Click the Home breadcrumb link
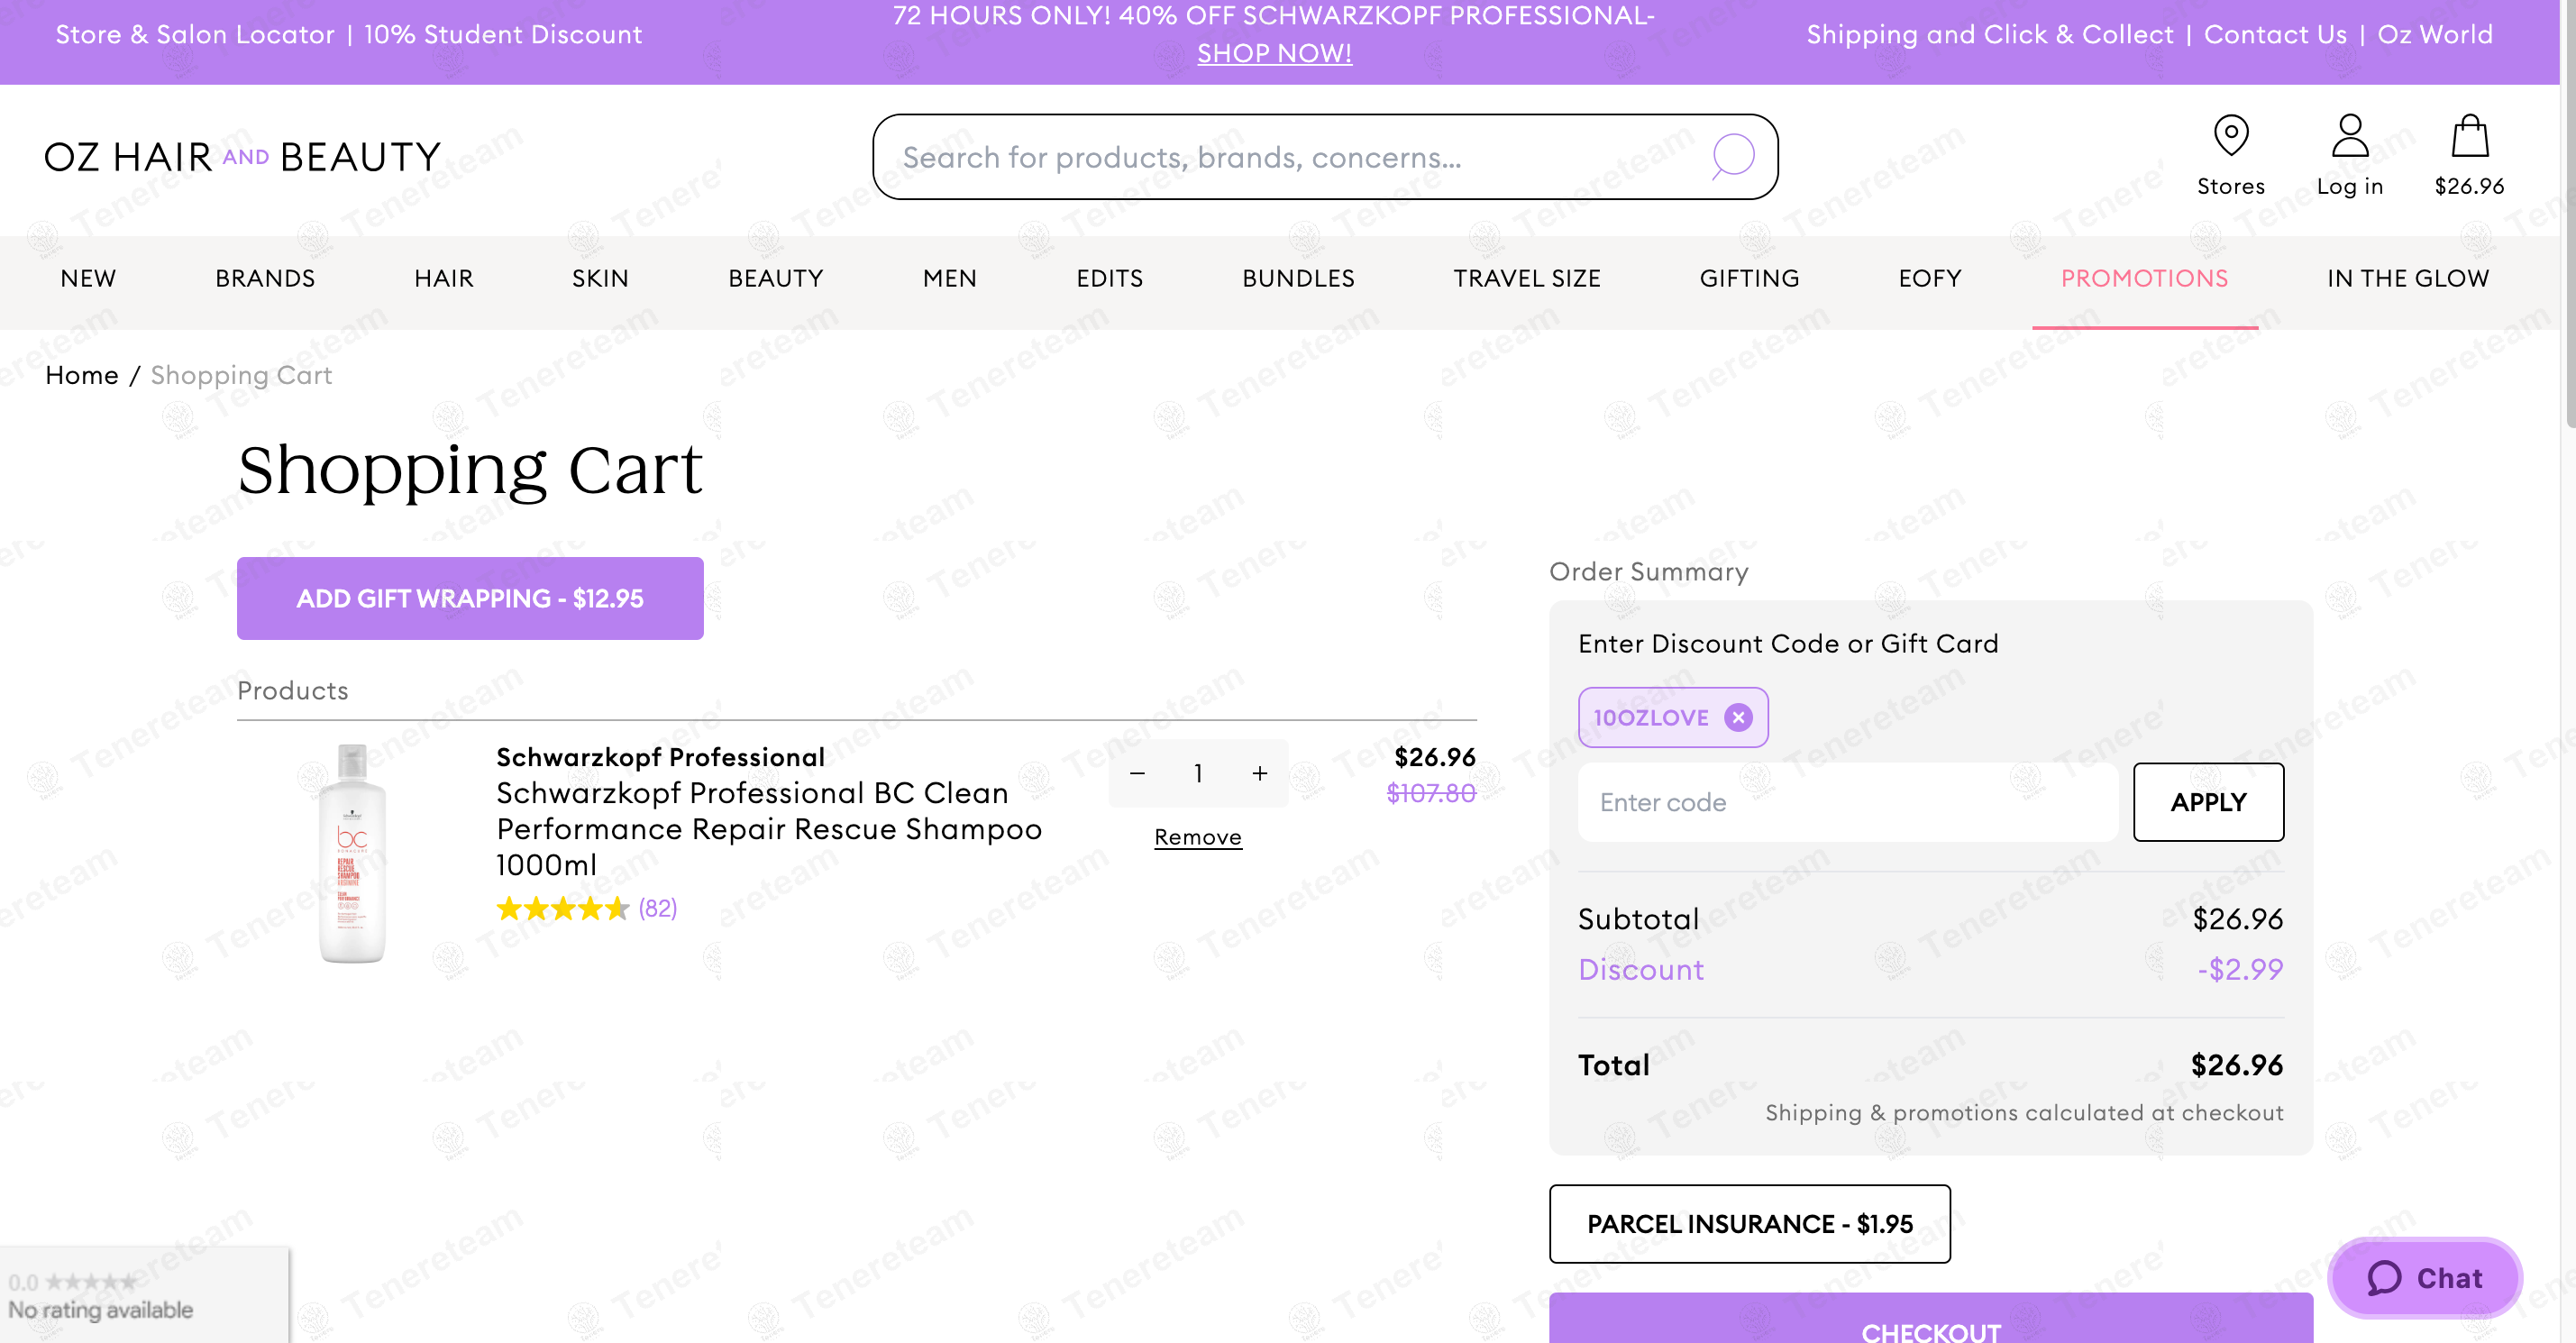2576x1343 pixels. (x=82, y=375)
